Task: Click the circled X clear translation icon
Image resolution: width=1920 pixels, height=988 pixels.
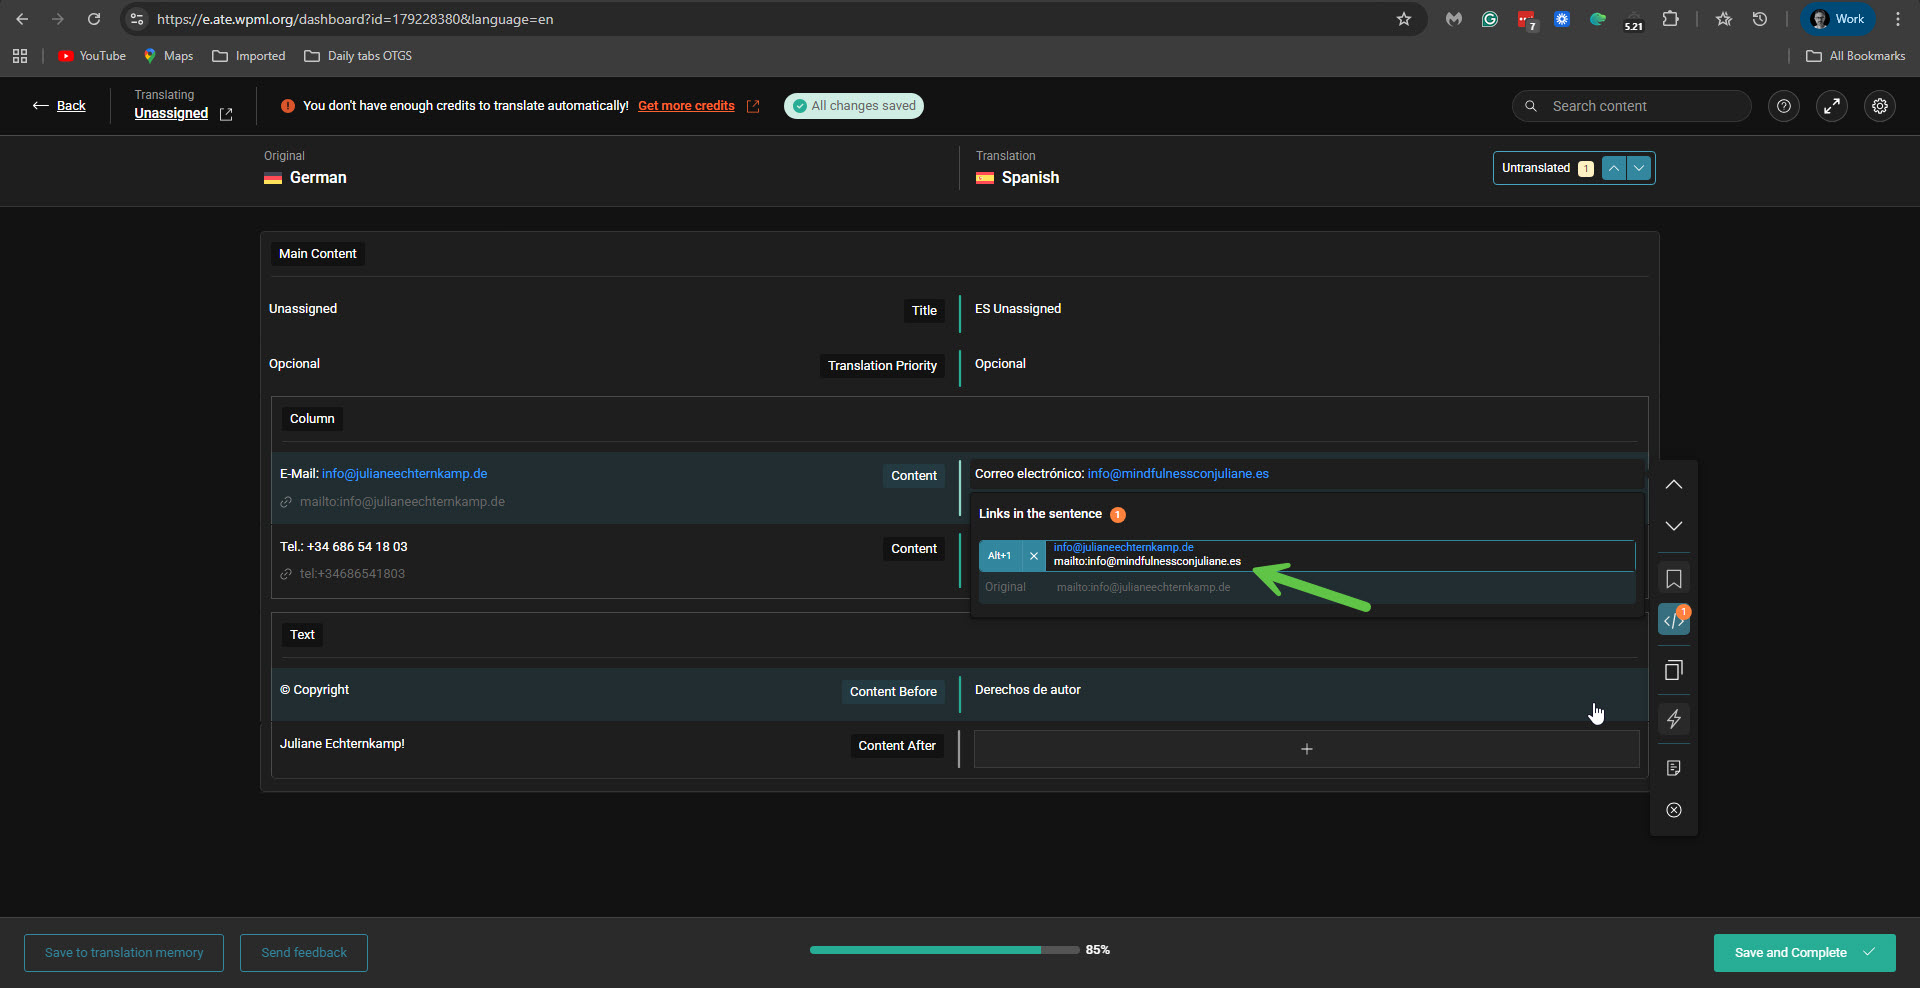Action: [x=1673, y=810]
